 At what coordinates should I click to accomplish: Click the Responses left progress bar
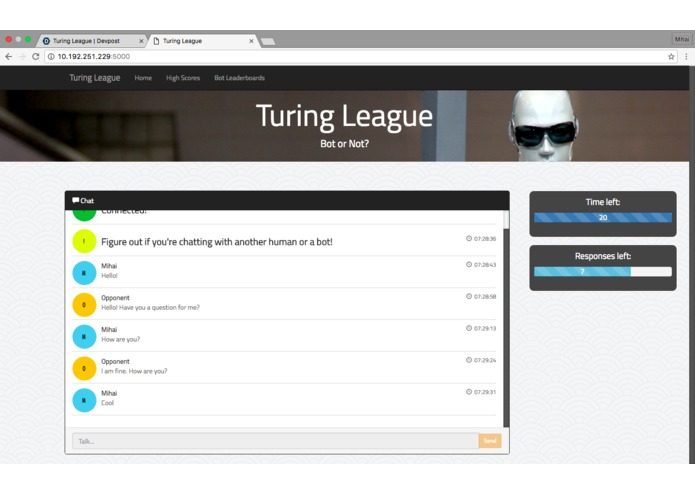click(603, 272)
